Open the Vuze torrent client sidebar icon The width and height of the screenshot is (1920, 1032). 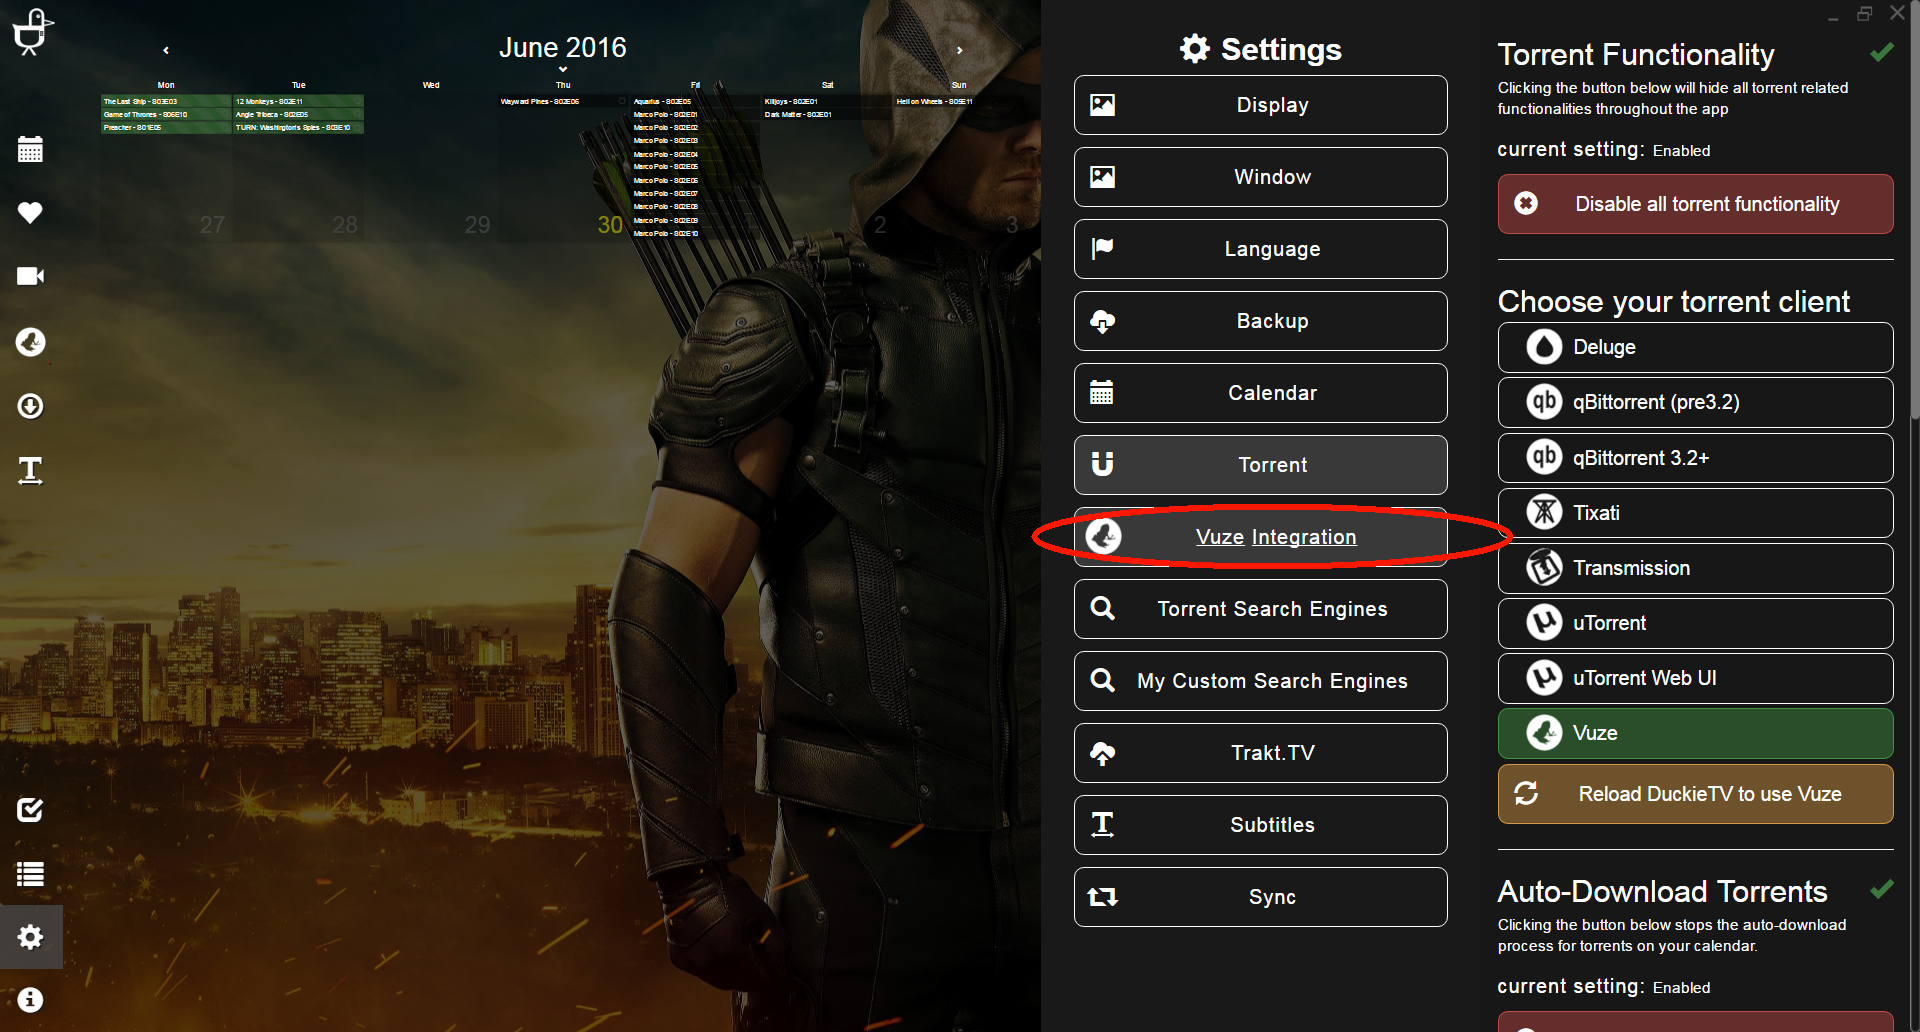pyautogui.click(x=30, y=342)
